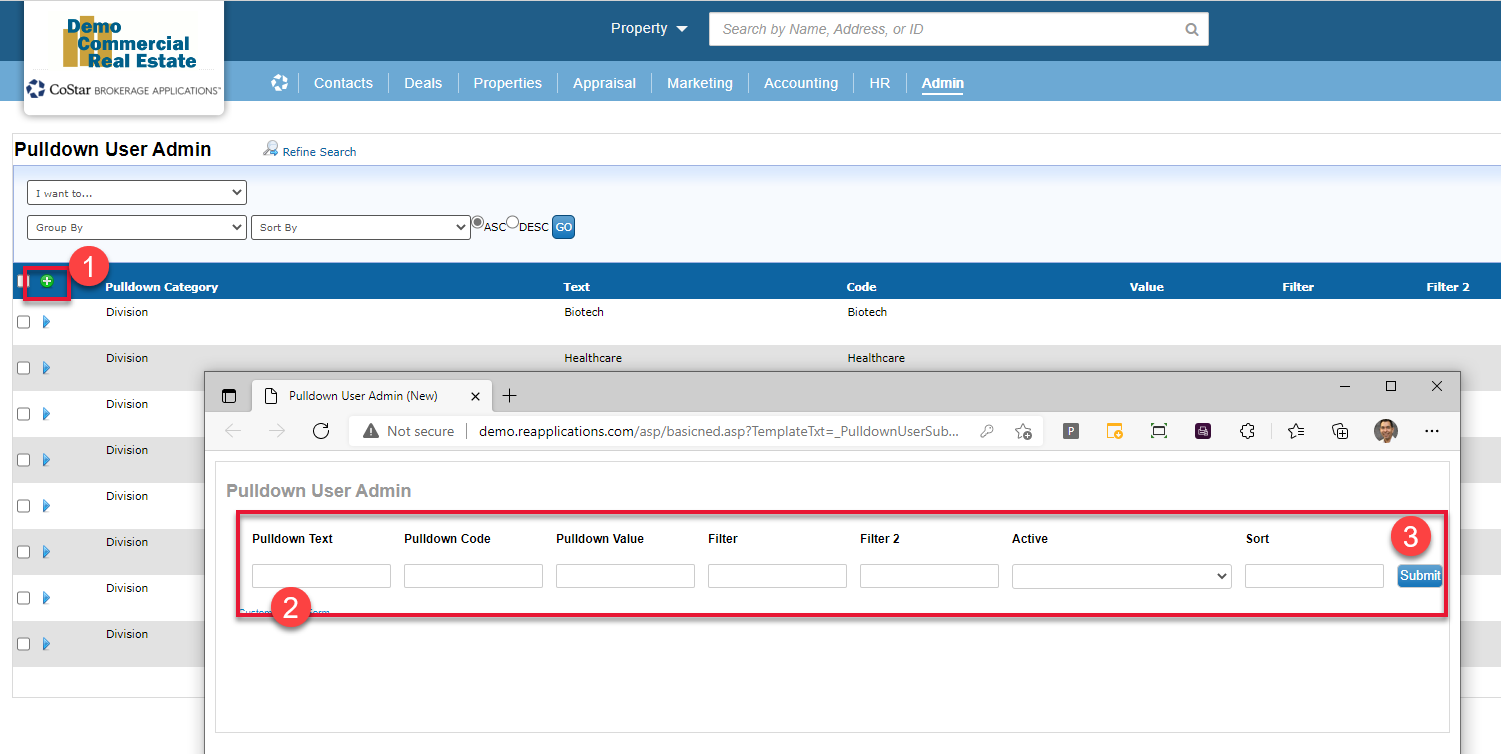Screen dimensions: 1501x754
Task: Open the 'I want to...' dropdown
Action: (137, 193)
